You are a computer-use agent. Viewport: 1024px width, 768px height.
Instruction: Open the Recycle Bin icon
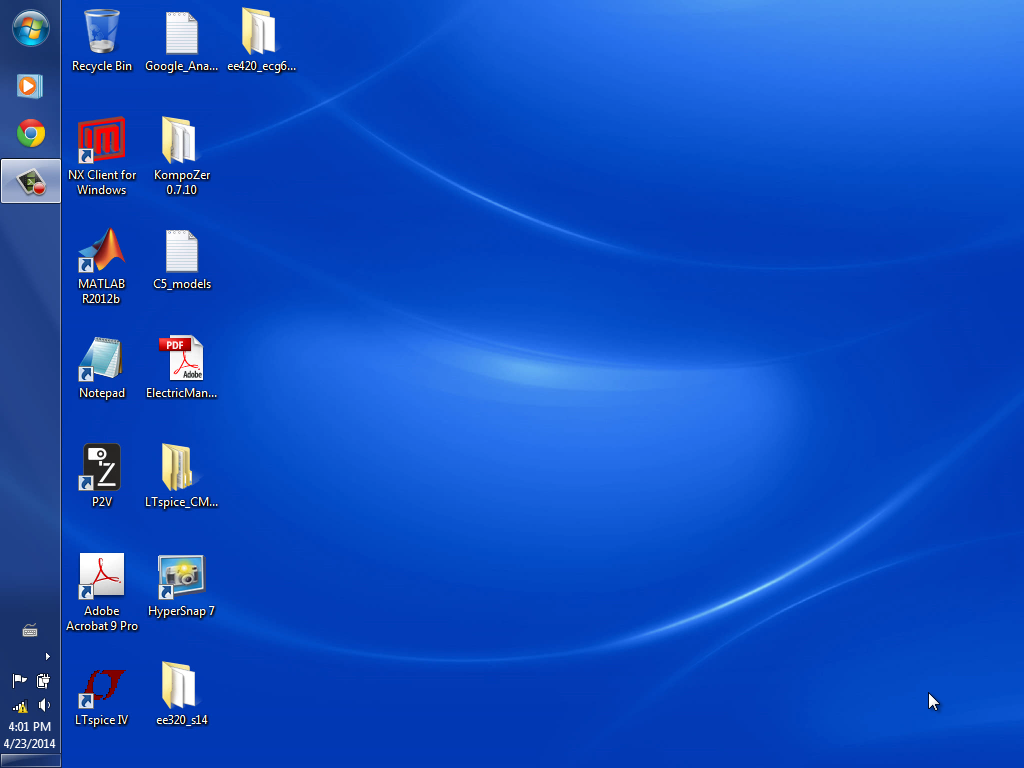(x=102, y=40)
